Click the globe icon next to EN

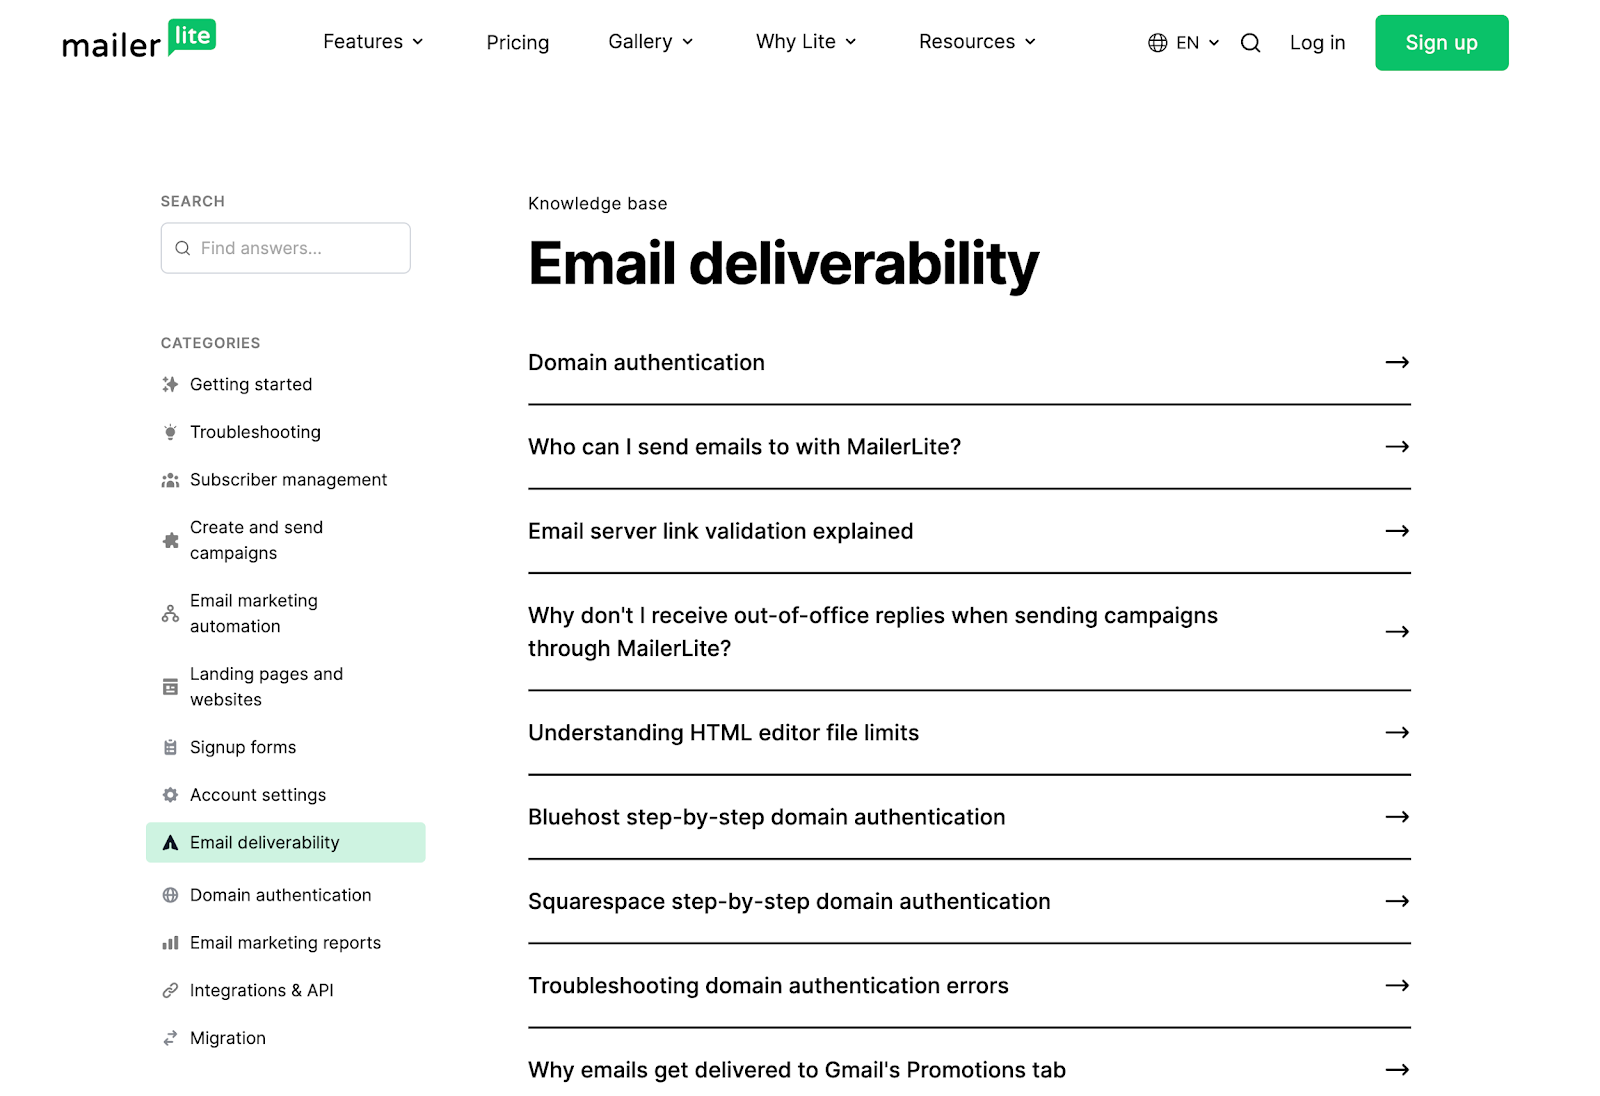[1157, 42]
